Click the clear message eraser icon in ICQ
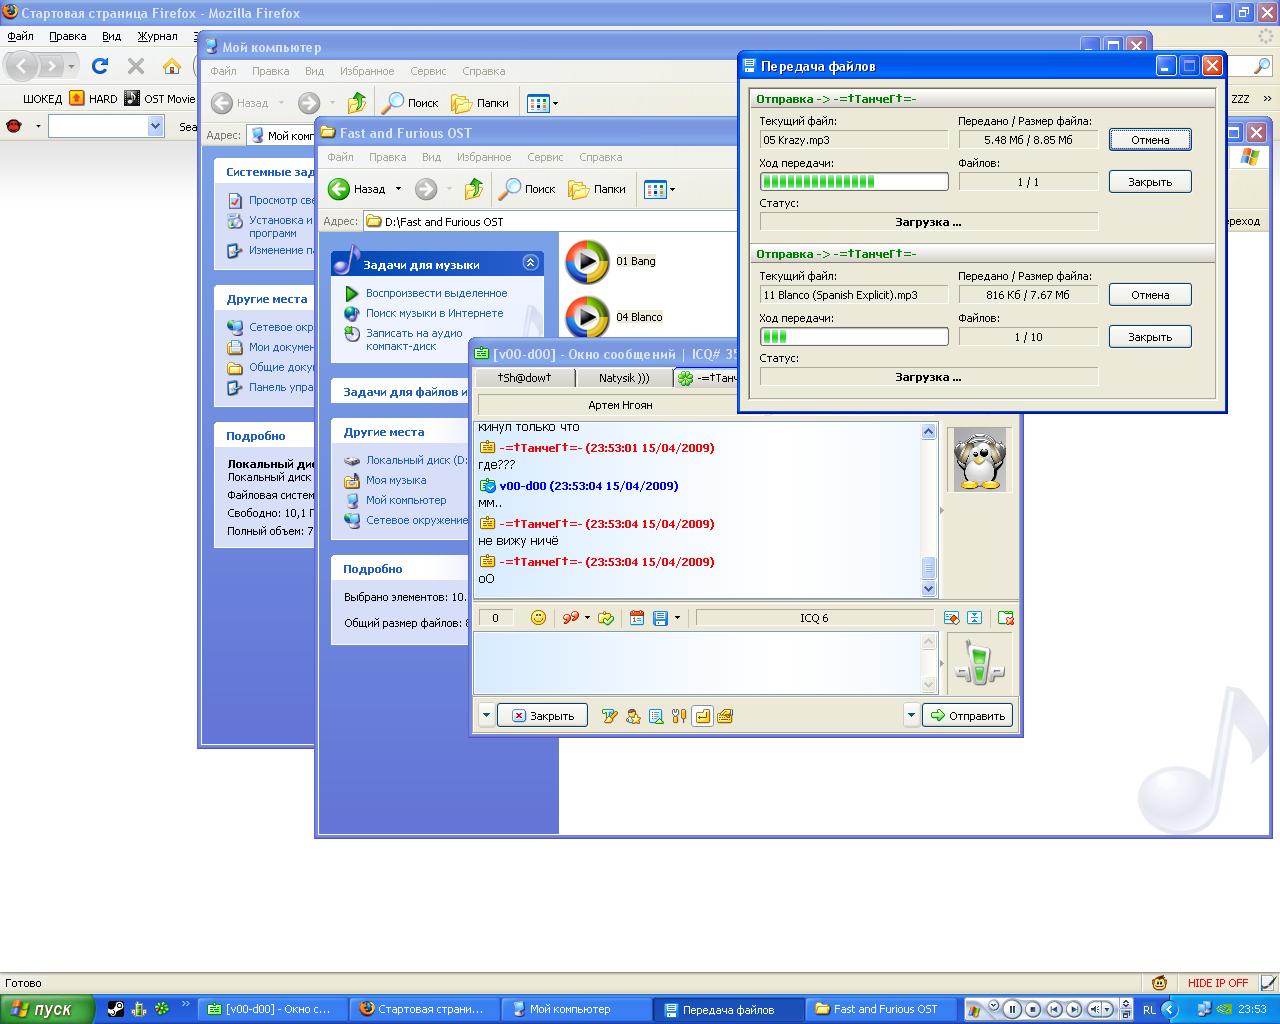The width and height of the screenshot is (1280, 1024). (951, 618)
